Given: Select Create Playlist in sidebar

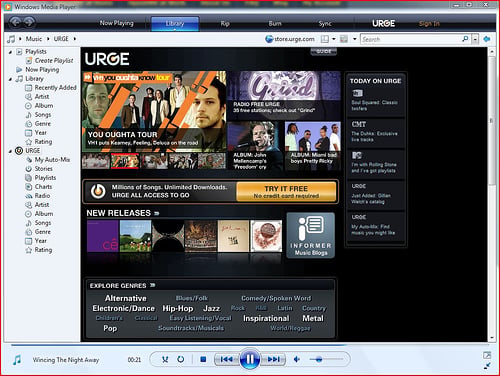Looking at the screenshot, I should click(x=54, y=60).
